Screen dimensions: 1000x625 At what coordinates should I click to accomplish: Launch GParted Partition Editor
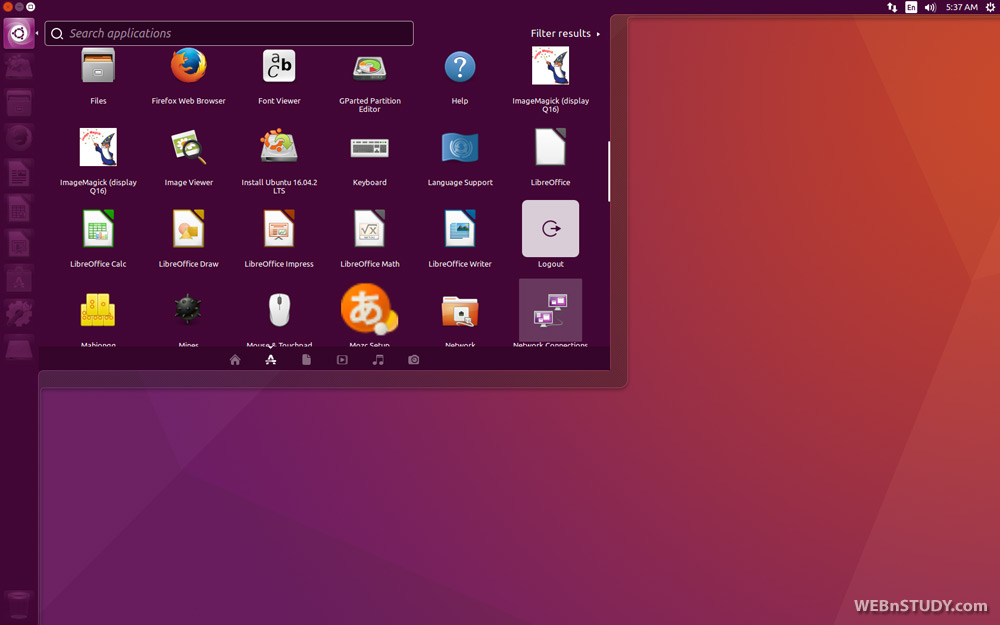(x=370, y=68)
